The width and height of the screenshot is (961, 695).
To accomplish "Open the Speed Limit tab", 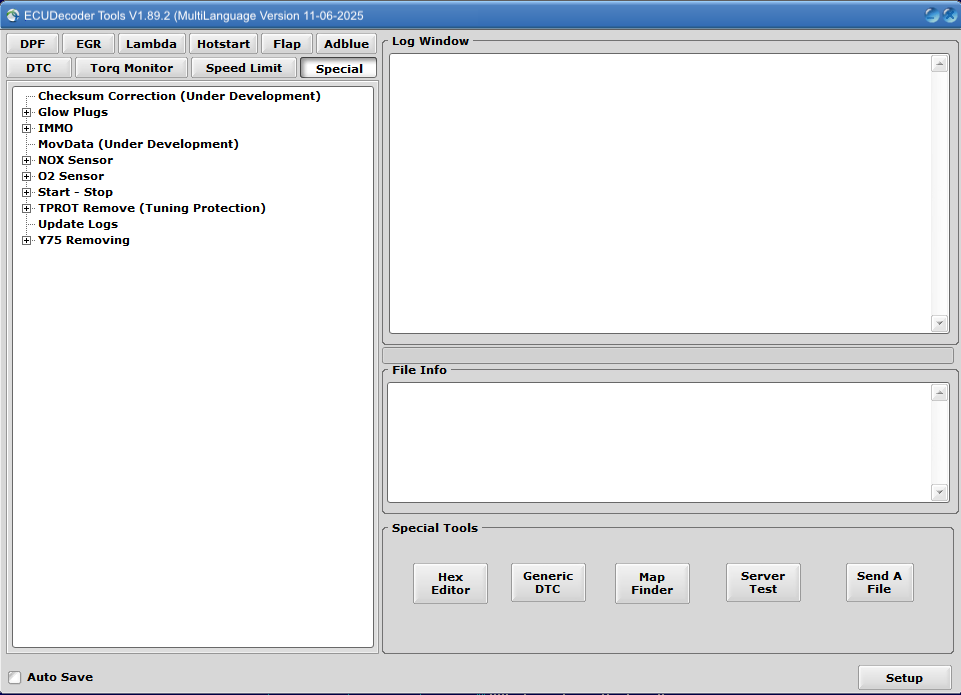I will (x=243, y=67).
